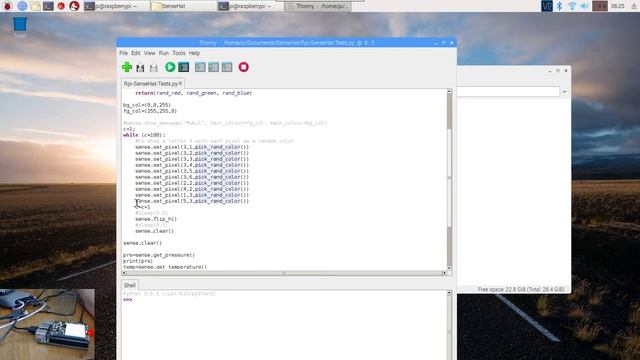Click the 'Free space: 22.8 GiB' status text
The image size is (640, 360).
[521, 289]
